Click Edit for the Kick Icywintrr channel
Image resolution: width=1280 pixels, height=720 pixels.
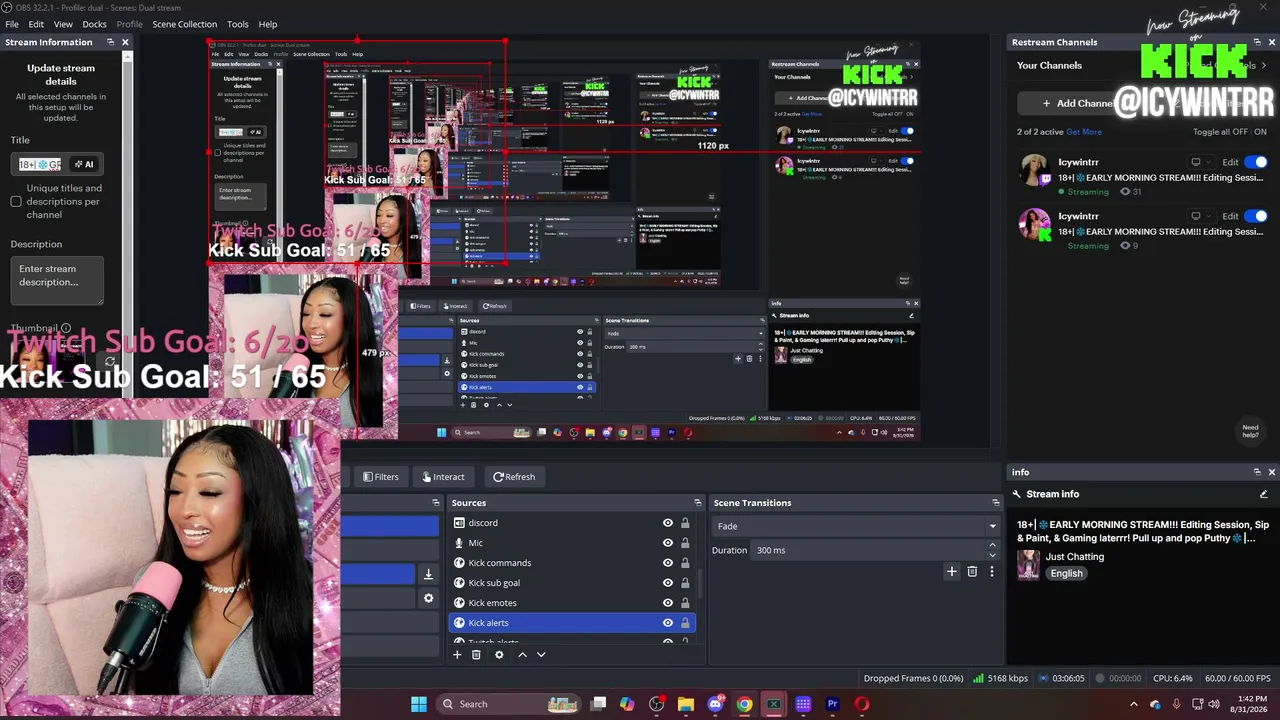[1230, 216]
